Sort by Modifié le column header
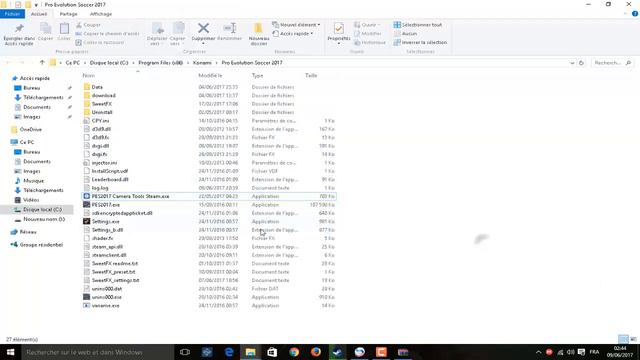This screenshot has width=640, height=360. [x=210, y=76]
